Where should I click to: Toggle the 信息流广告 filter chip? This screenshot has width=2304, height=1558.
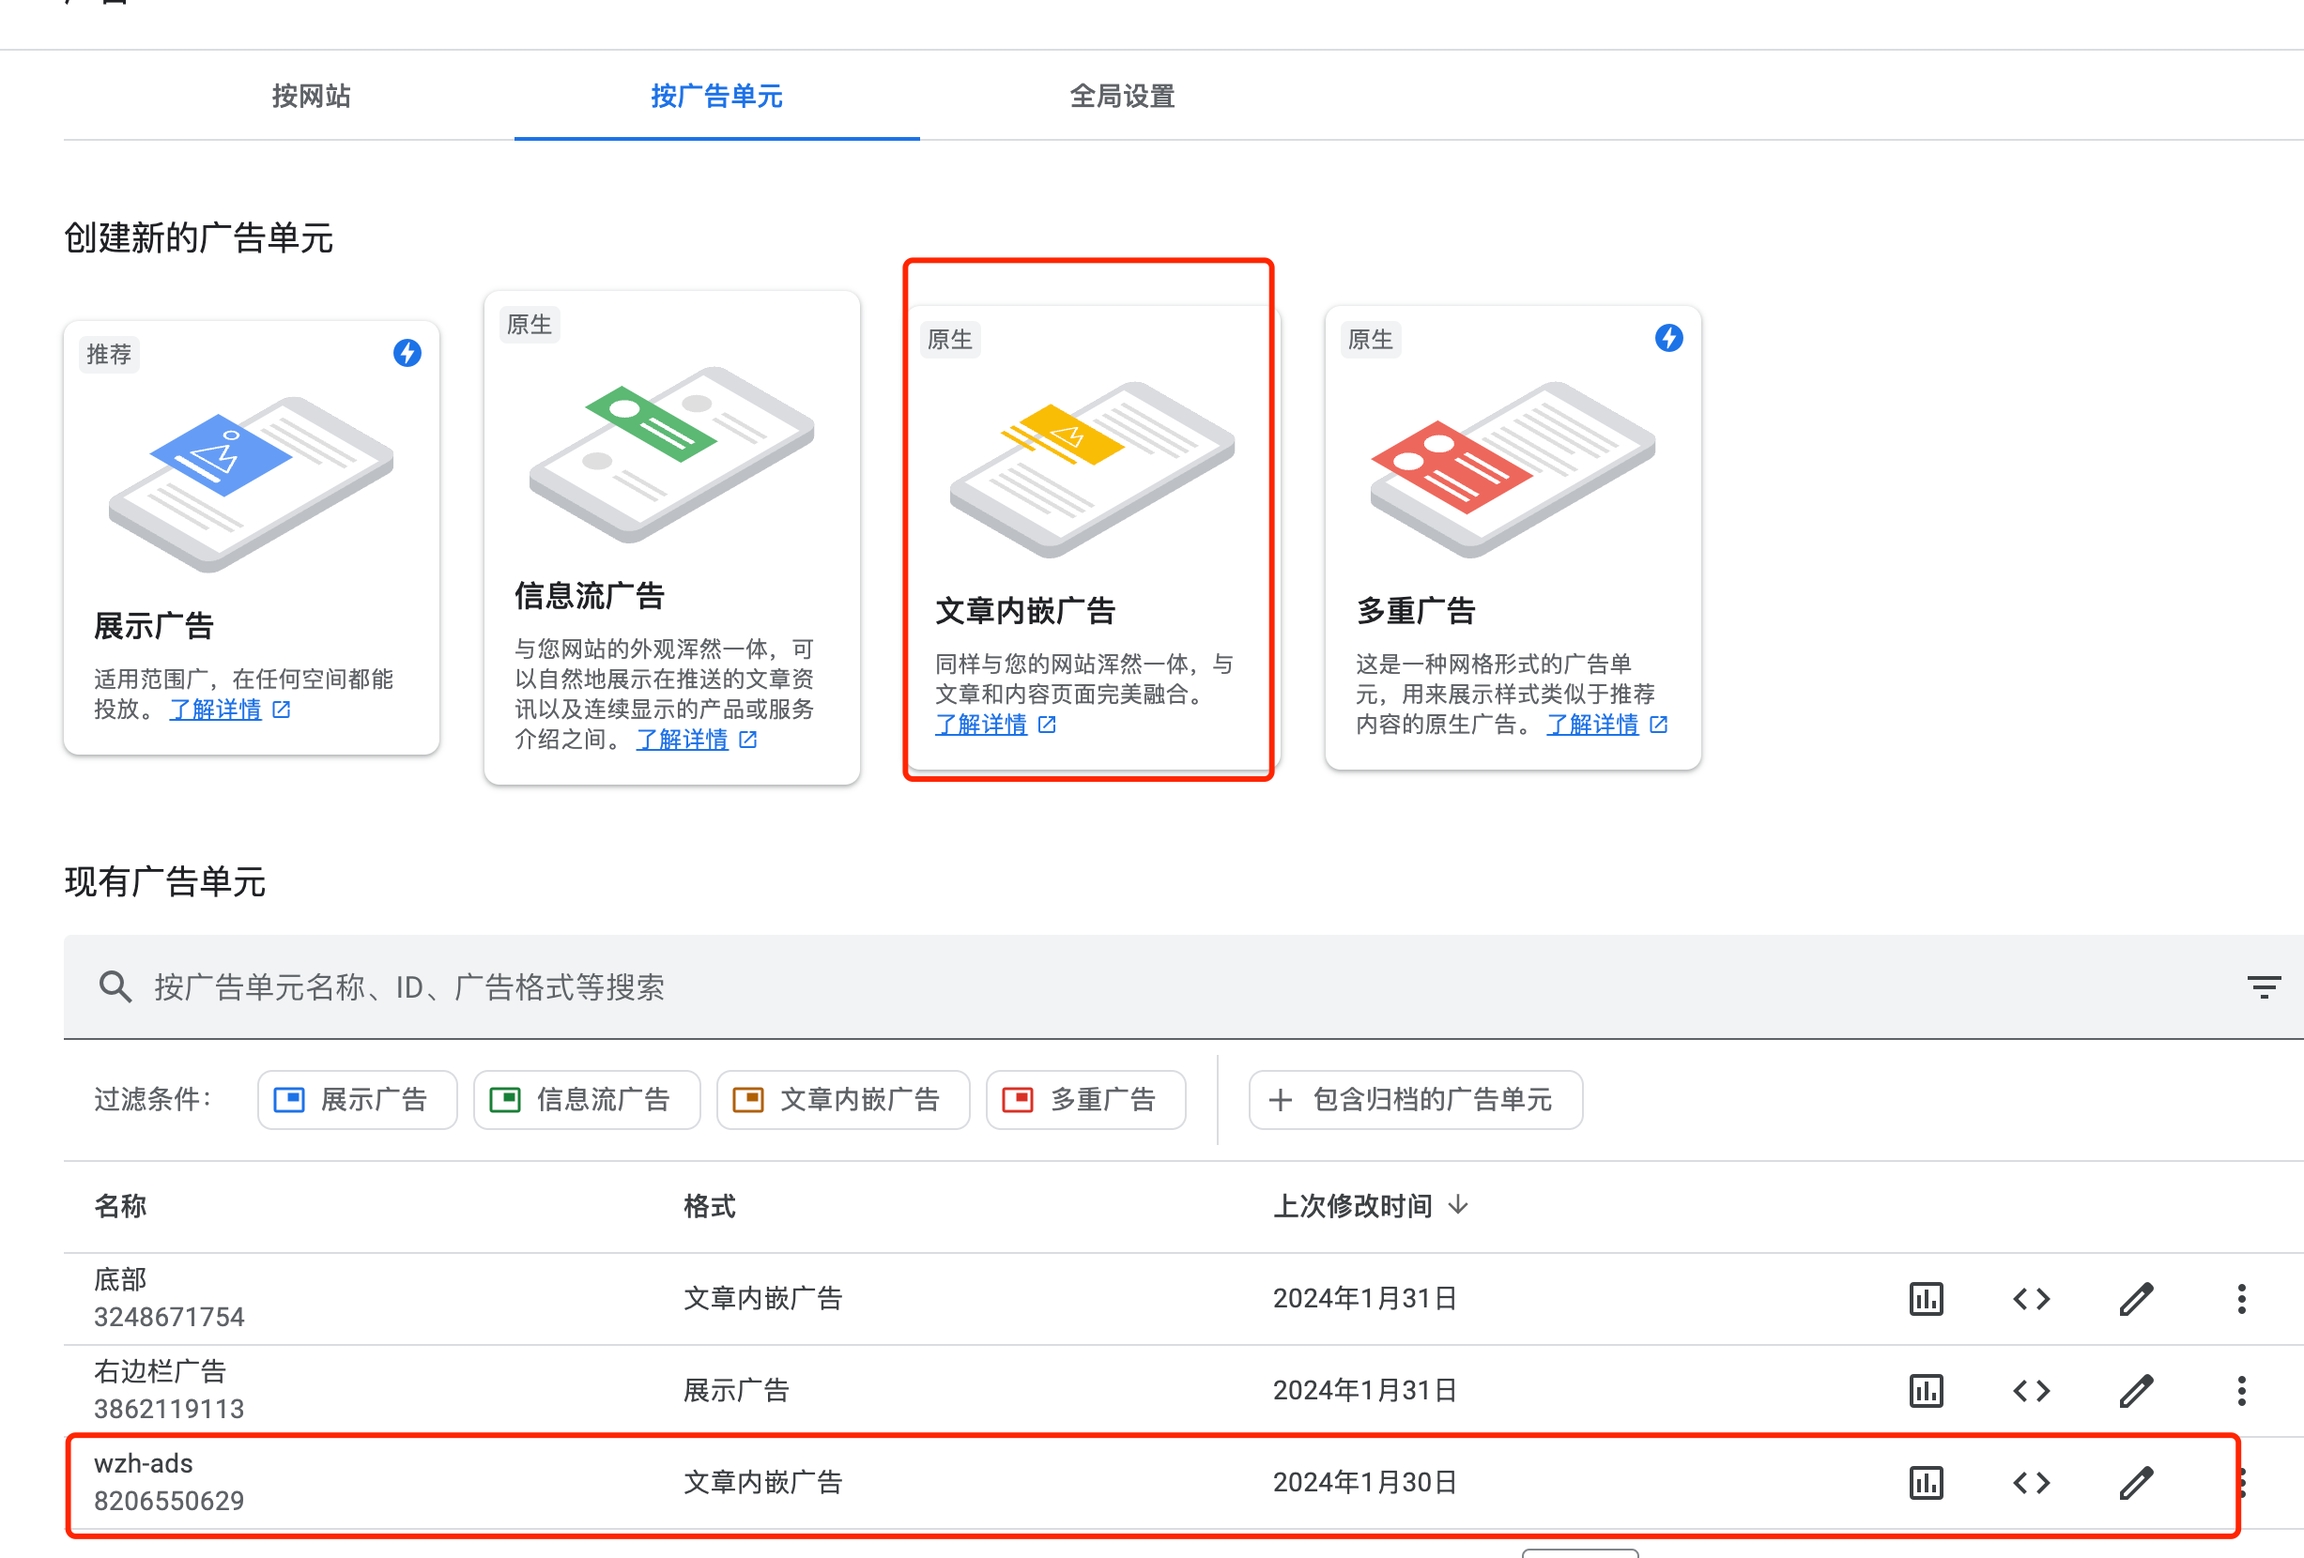tap(586, 1100)
